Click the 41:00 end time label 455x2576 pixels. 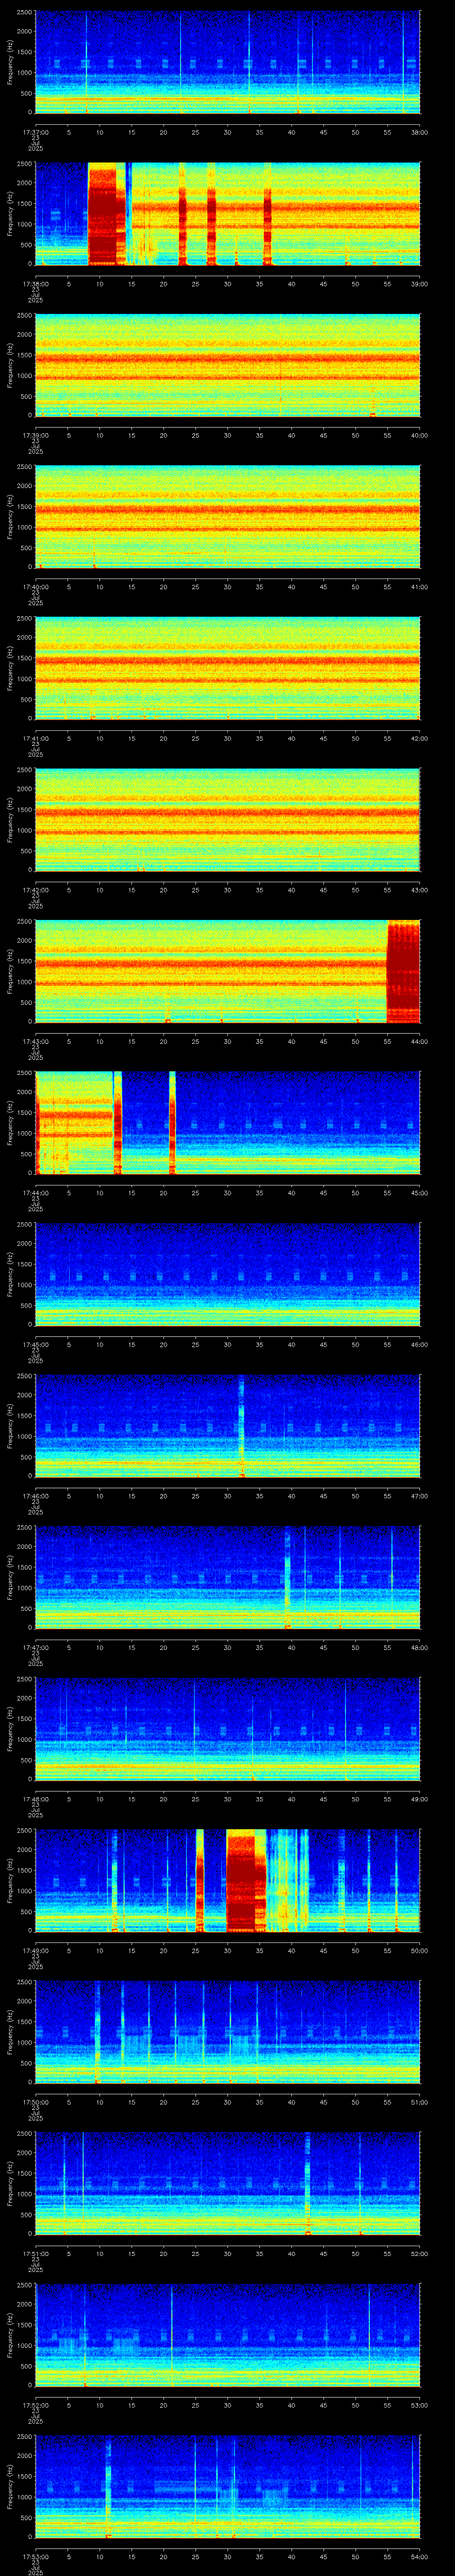[x=419, y=587]
